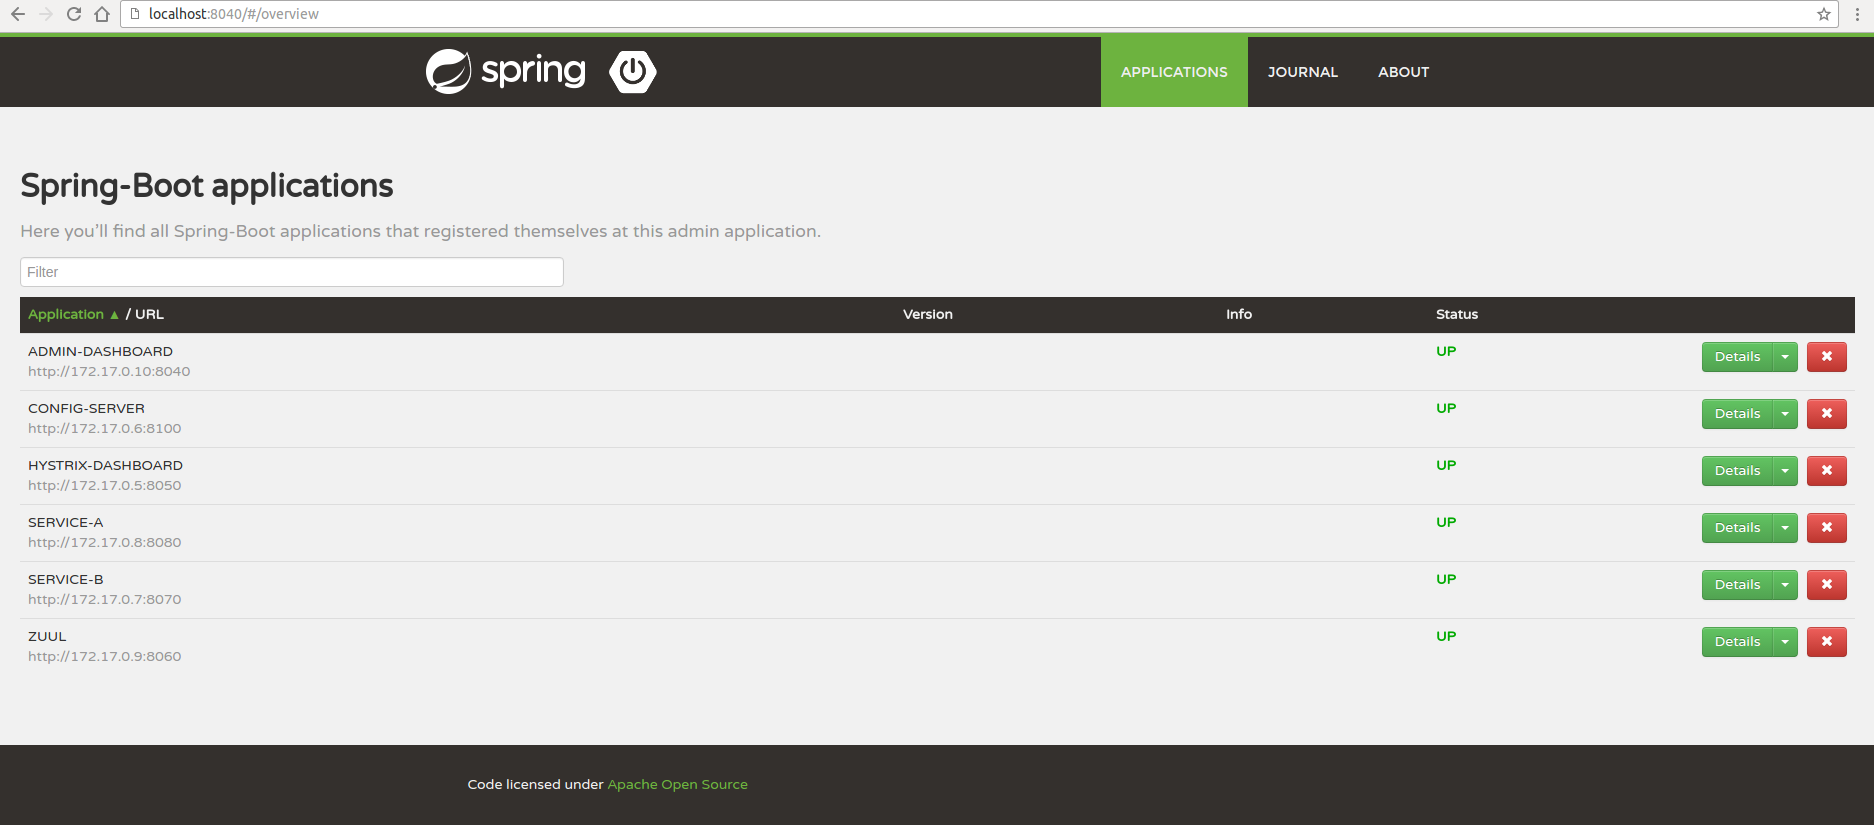1874x825 pixels.
Task: Select the CONFIG-SERVER application name
Action: click(86, 408)
